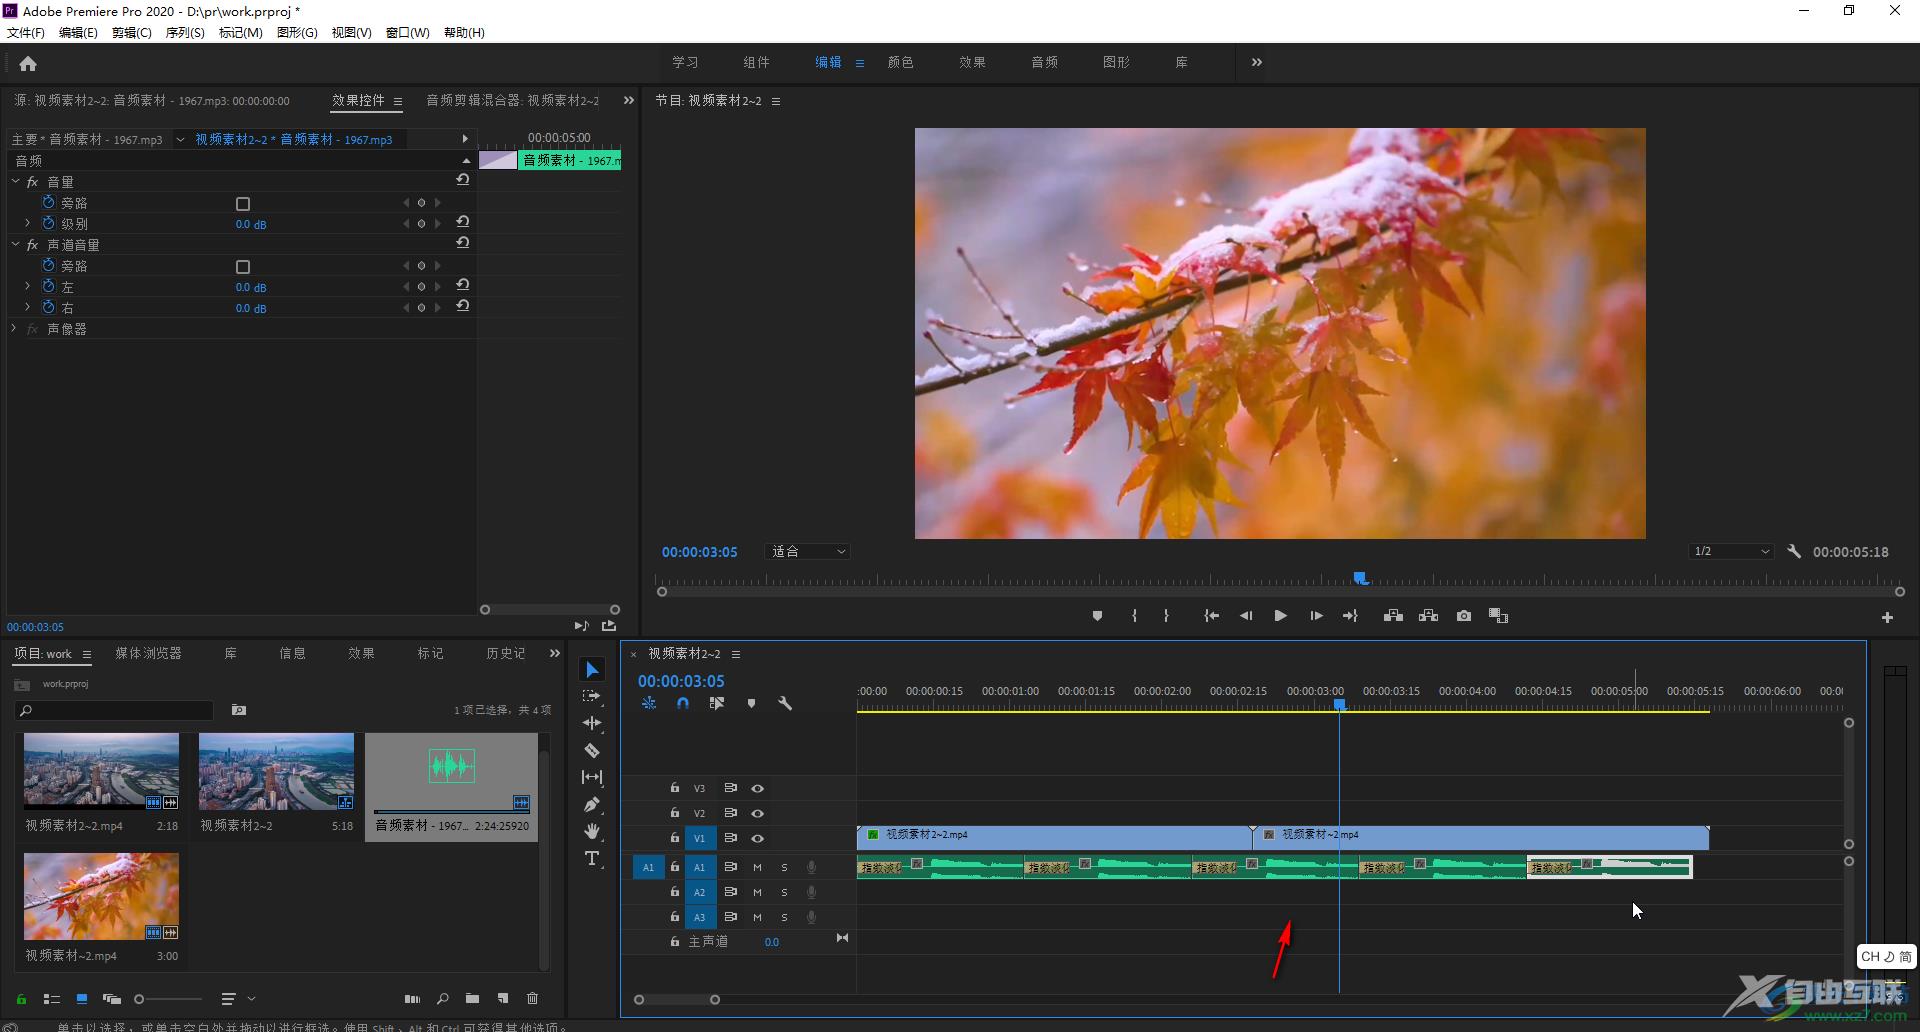Image resolution: width=1920 pixels, height=1032 pixels.
Task: Select the 音频素材 - 1967 audio thumbnail
Action: tap(451, 772)
